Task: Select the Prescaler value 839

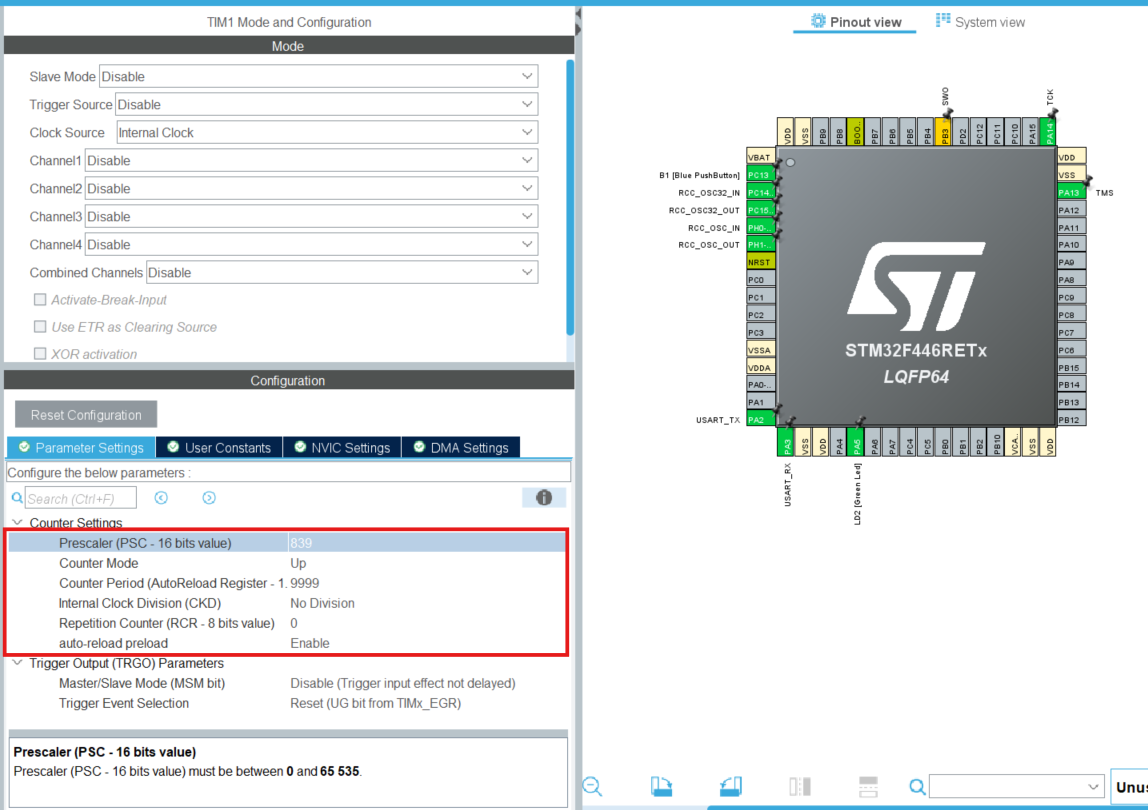Action: tap(301, 543)
